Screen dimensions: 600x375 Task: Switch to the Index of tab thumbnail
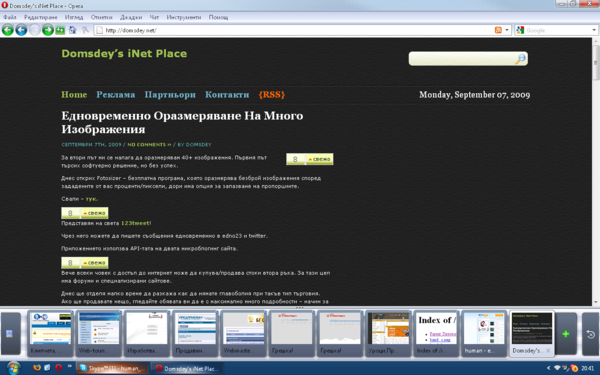click(x=436, y=334)
